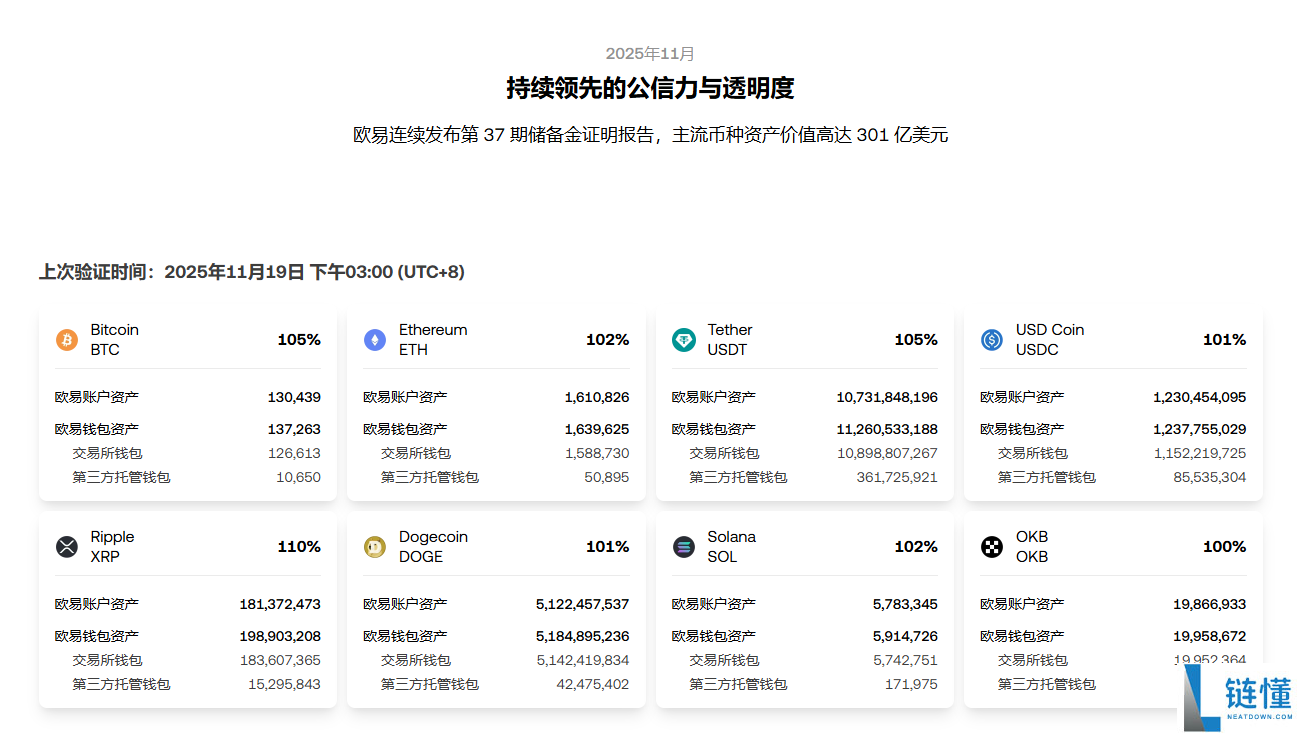Image resolution: width=1297 pixels, height=733 pixels.
Task: Select the Ethereum ETH card title
Action: pos(433,340)
